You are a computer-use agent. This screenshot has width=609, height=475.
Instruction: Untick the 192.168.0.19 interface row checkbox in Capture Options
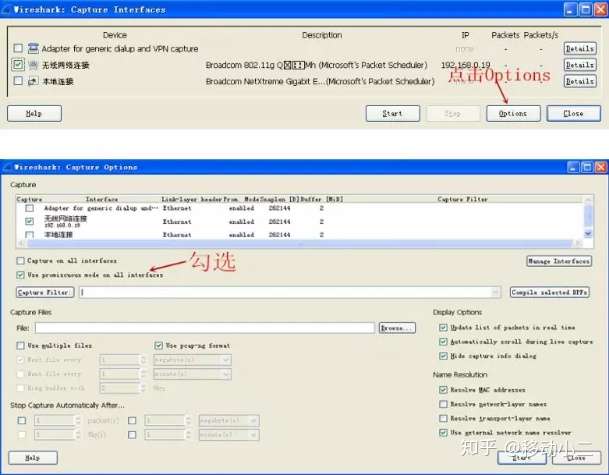(30, 221)
